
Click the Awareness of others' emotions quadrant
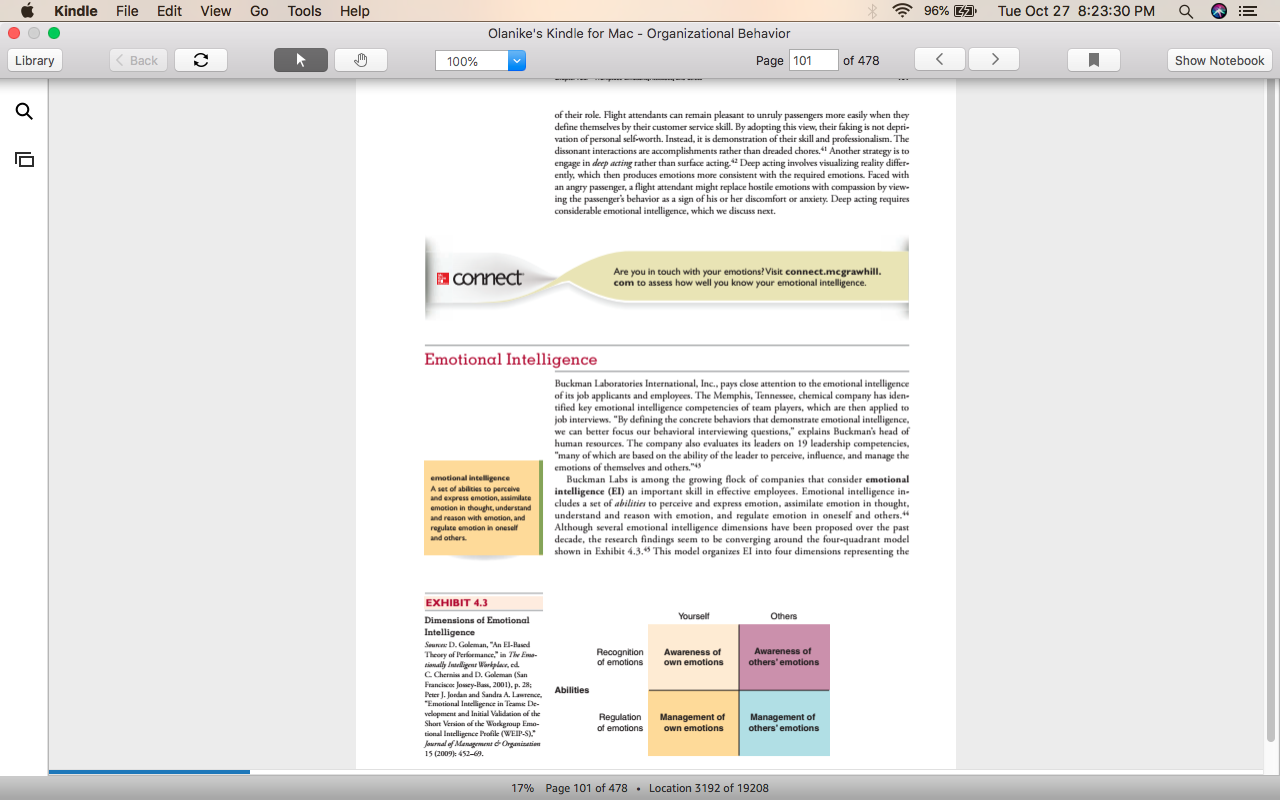coord(784,657)
